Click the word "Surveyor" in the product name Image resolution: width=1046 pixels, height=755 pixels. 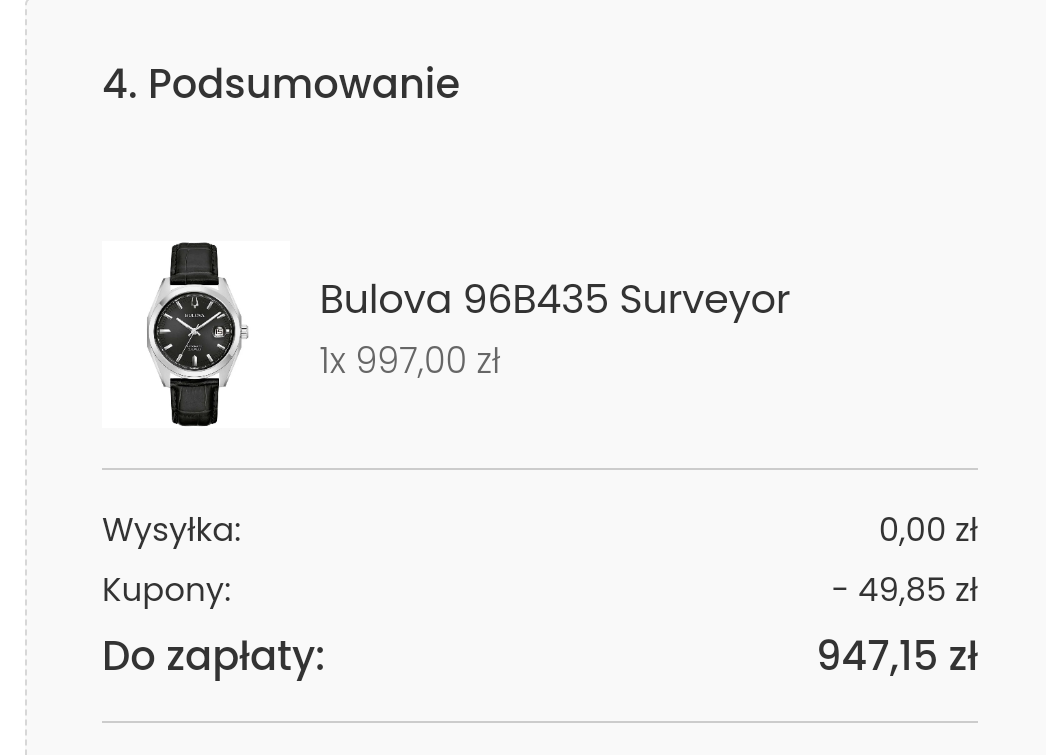(704, 300)
